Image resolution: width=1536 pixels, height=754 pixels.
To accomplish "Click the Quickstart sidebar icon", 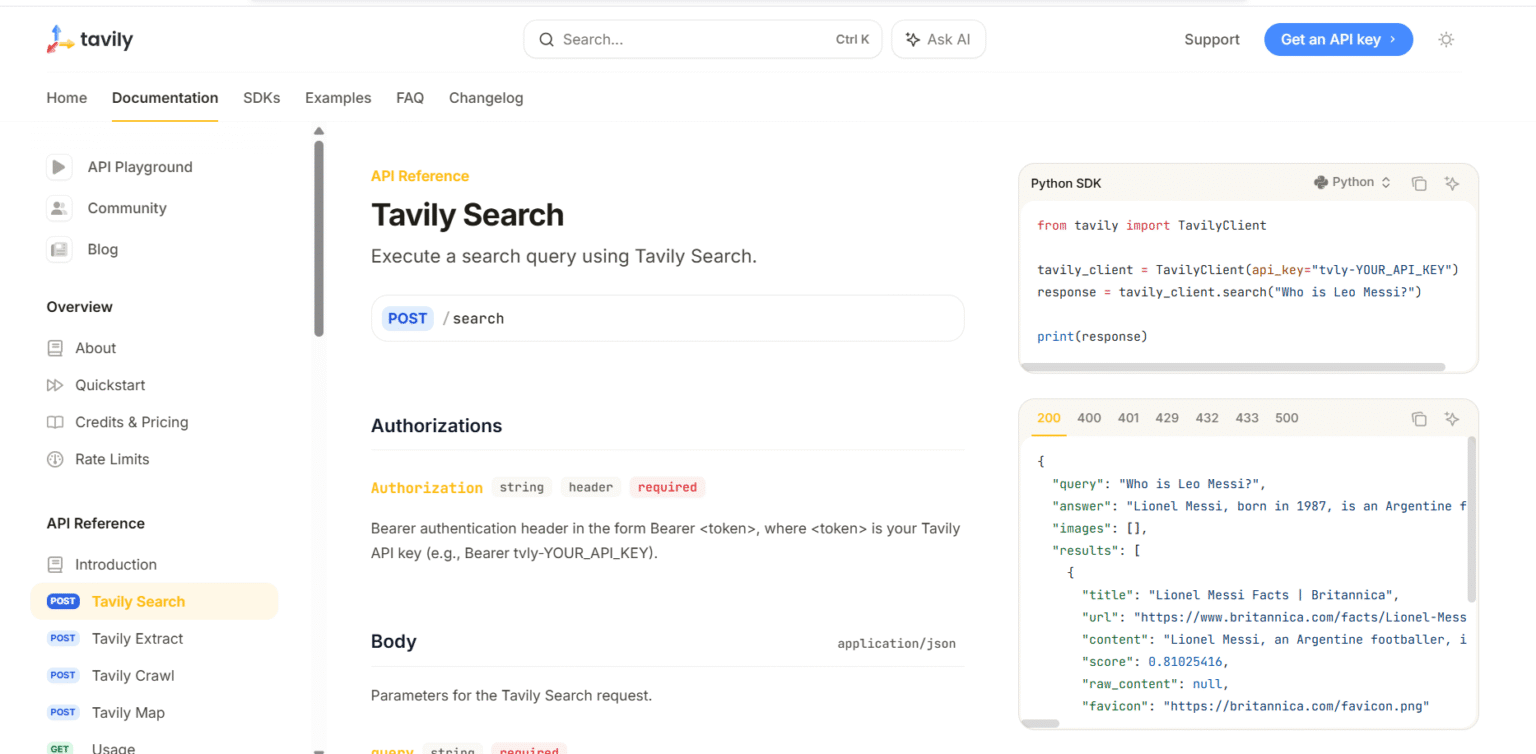I will [x=58, y=385].
